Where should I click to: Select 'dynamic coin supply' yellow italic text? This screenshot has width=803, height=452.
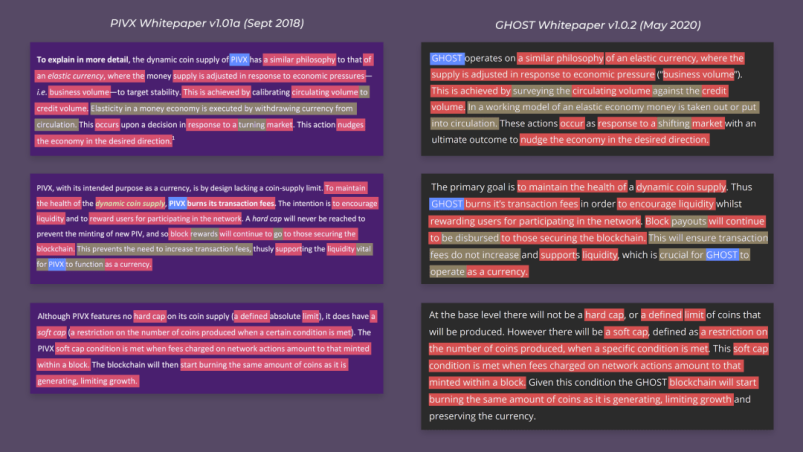click(130, 203)
